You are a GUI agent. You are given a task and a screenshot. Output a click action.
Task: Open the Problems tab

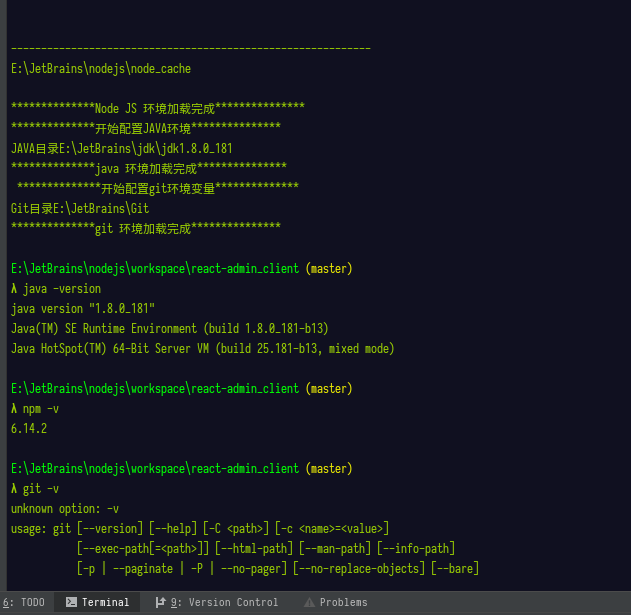pyautogui.click(x=336, y=602)
